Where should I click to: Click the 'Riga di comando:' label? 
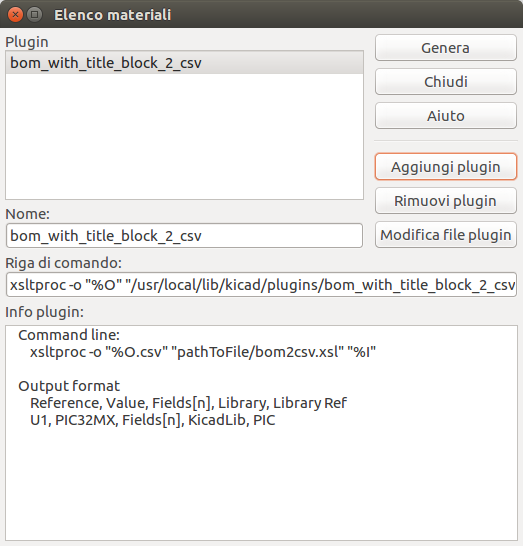tap(63, 263)
